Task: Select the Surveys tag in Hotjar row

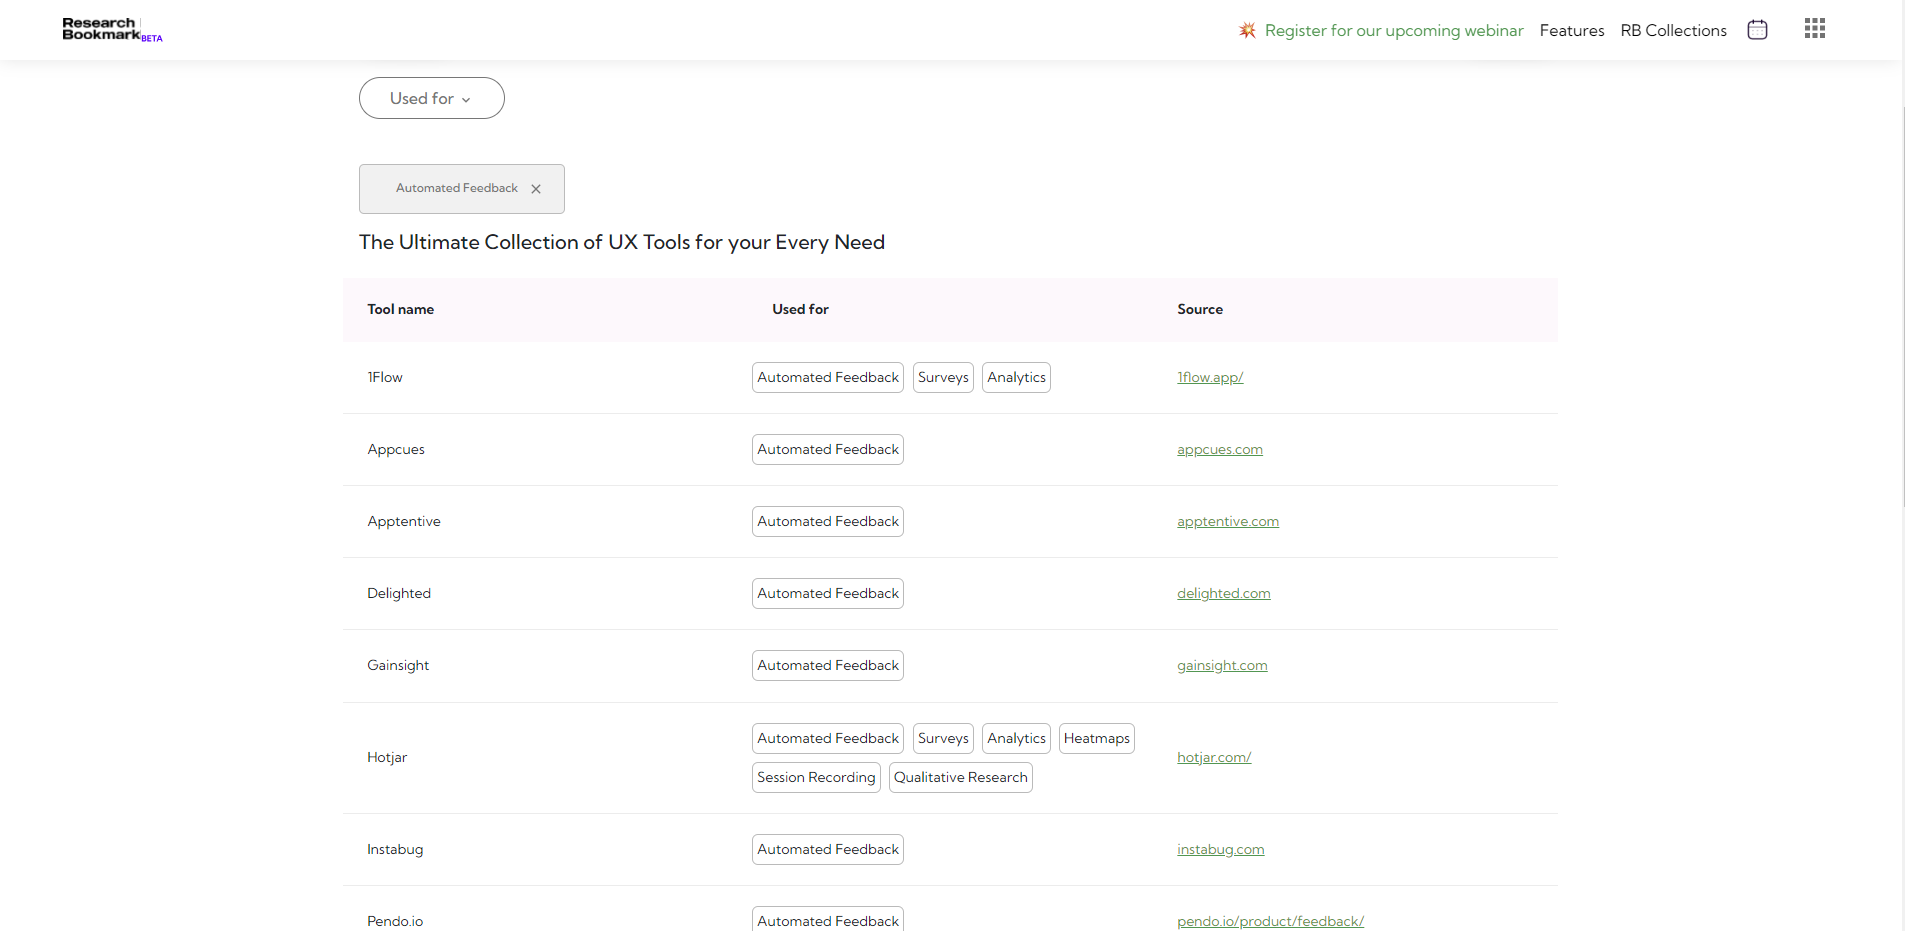Action: 943,738
